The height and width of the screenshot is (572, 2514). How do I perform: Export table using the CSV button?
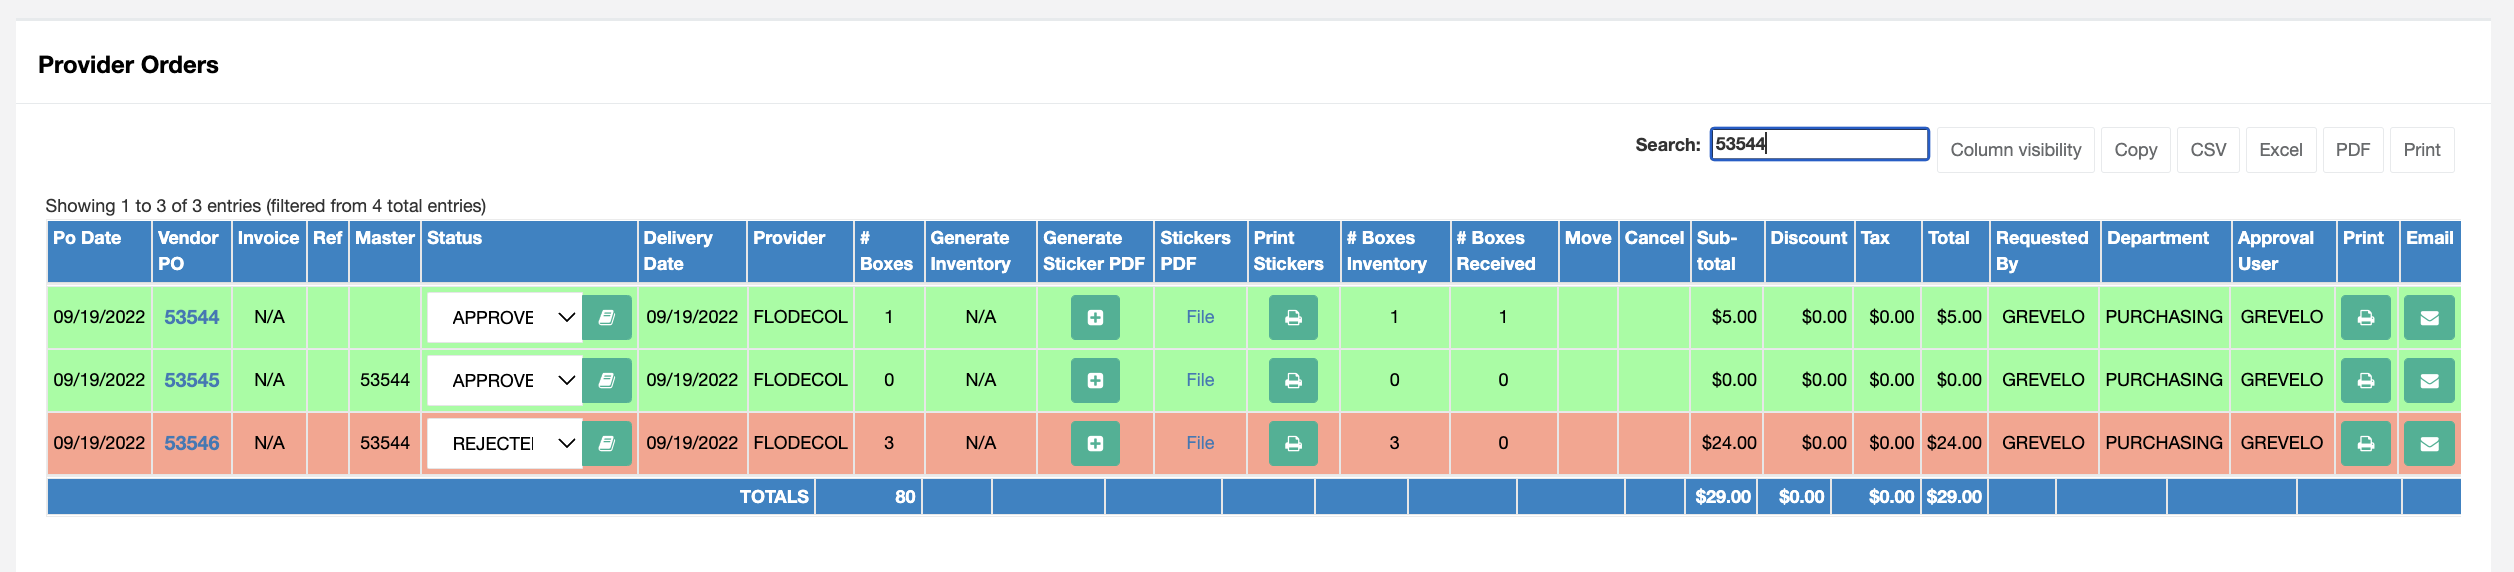coord(2208,150)
